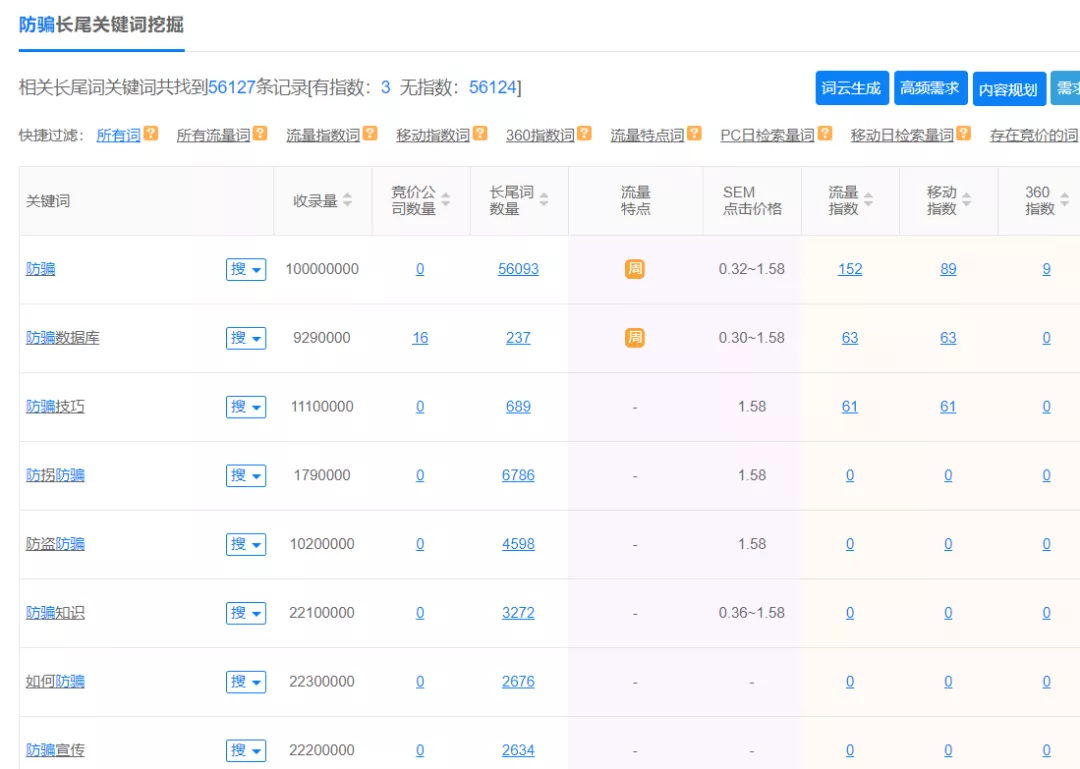Open the 防骗知识 keyword link
1080x769 pixels.
(x=55, y=613)
